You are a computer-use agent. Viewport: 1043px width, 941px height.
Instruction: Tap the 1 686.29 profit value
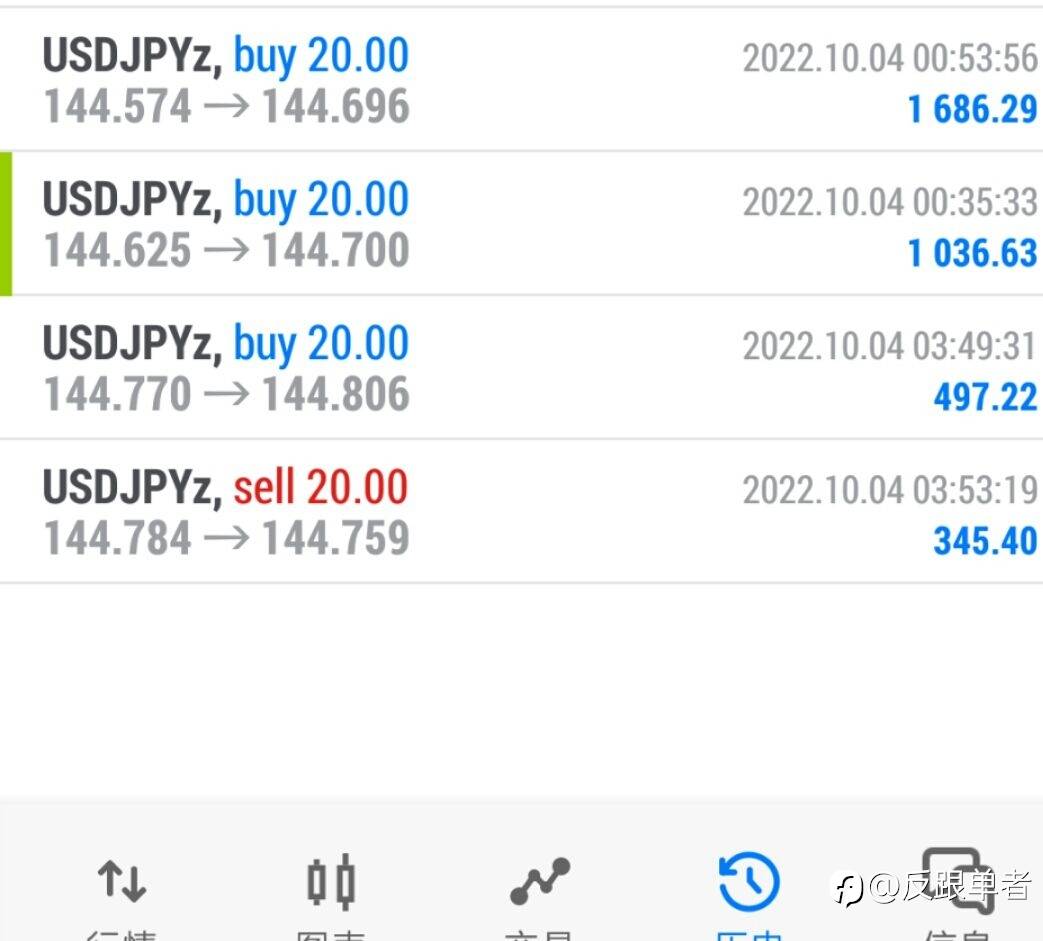[x=972, y=108]
